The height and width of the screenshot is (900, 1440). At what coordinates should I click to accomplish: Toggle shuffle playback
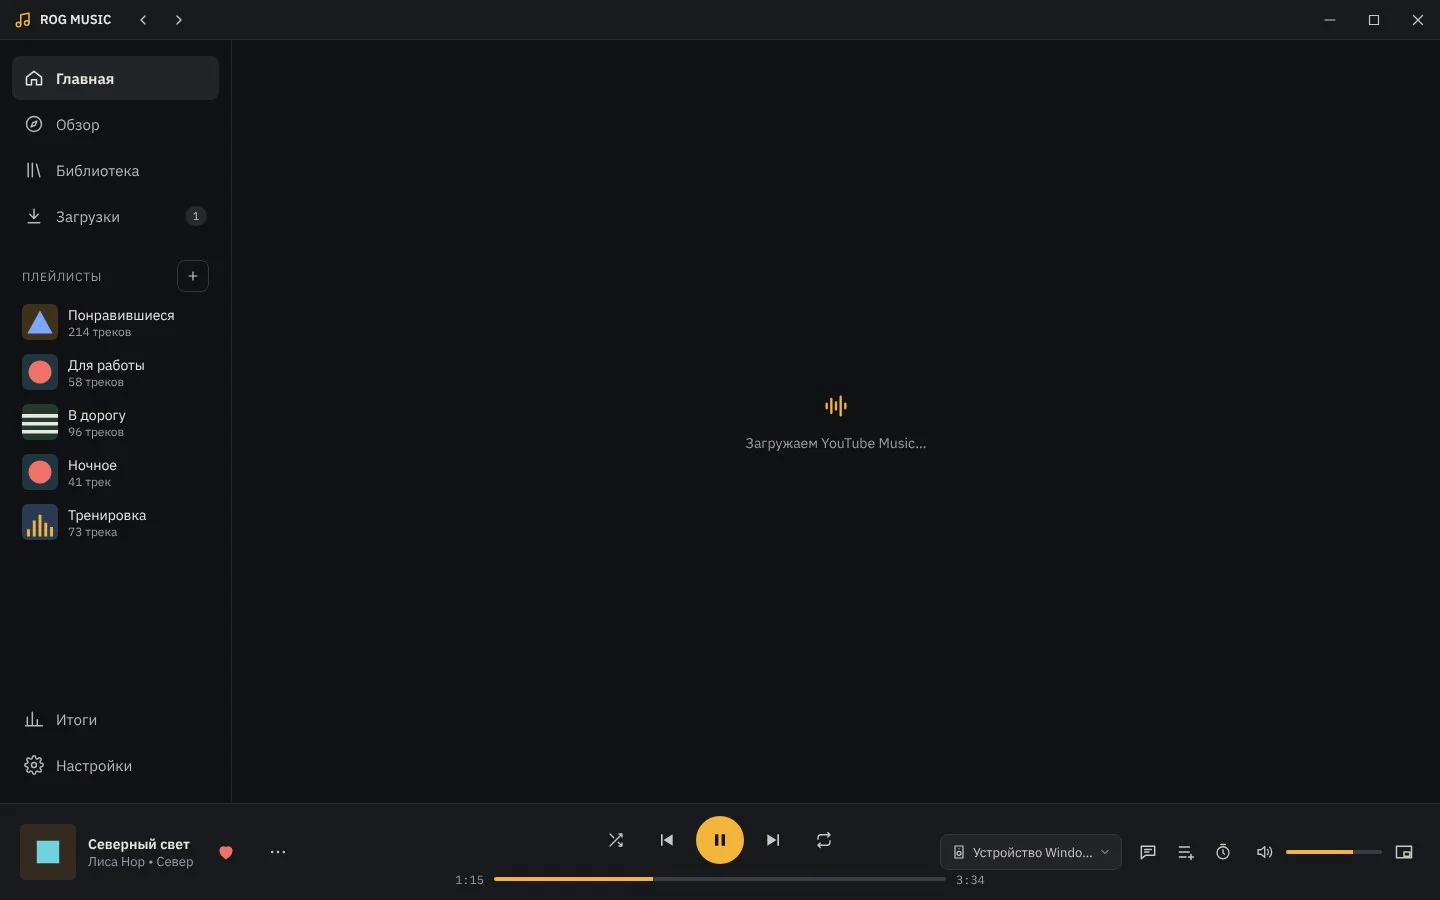[x=616, y=840]
